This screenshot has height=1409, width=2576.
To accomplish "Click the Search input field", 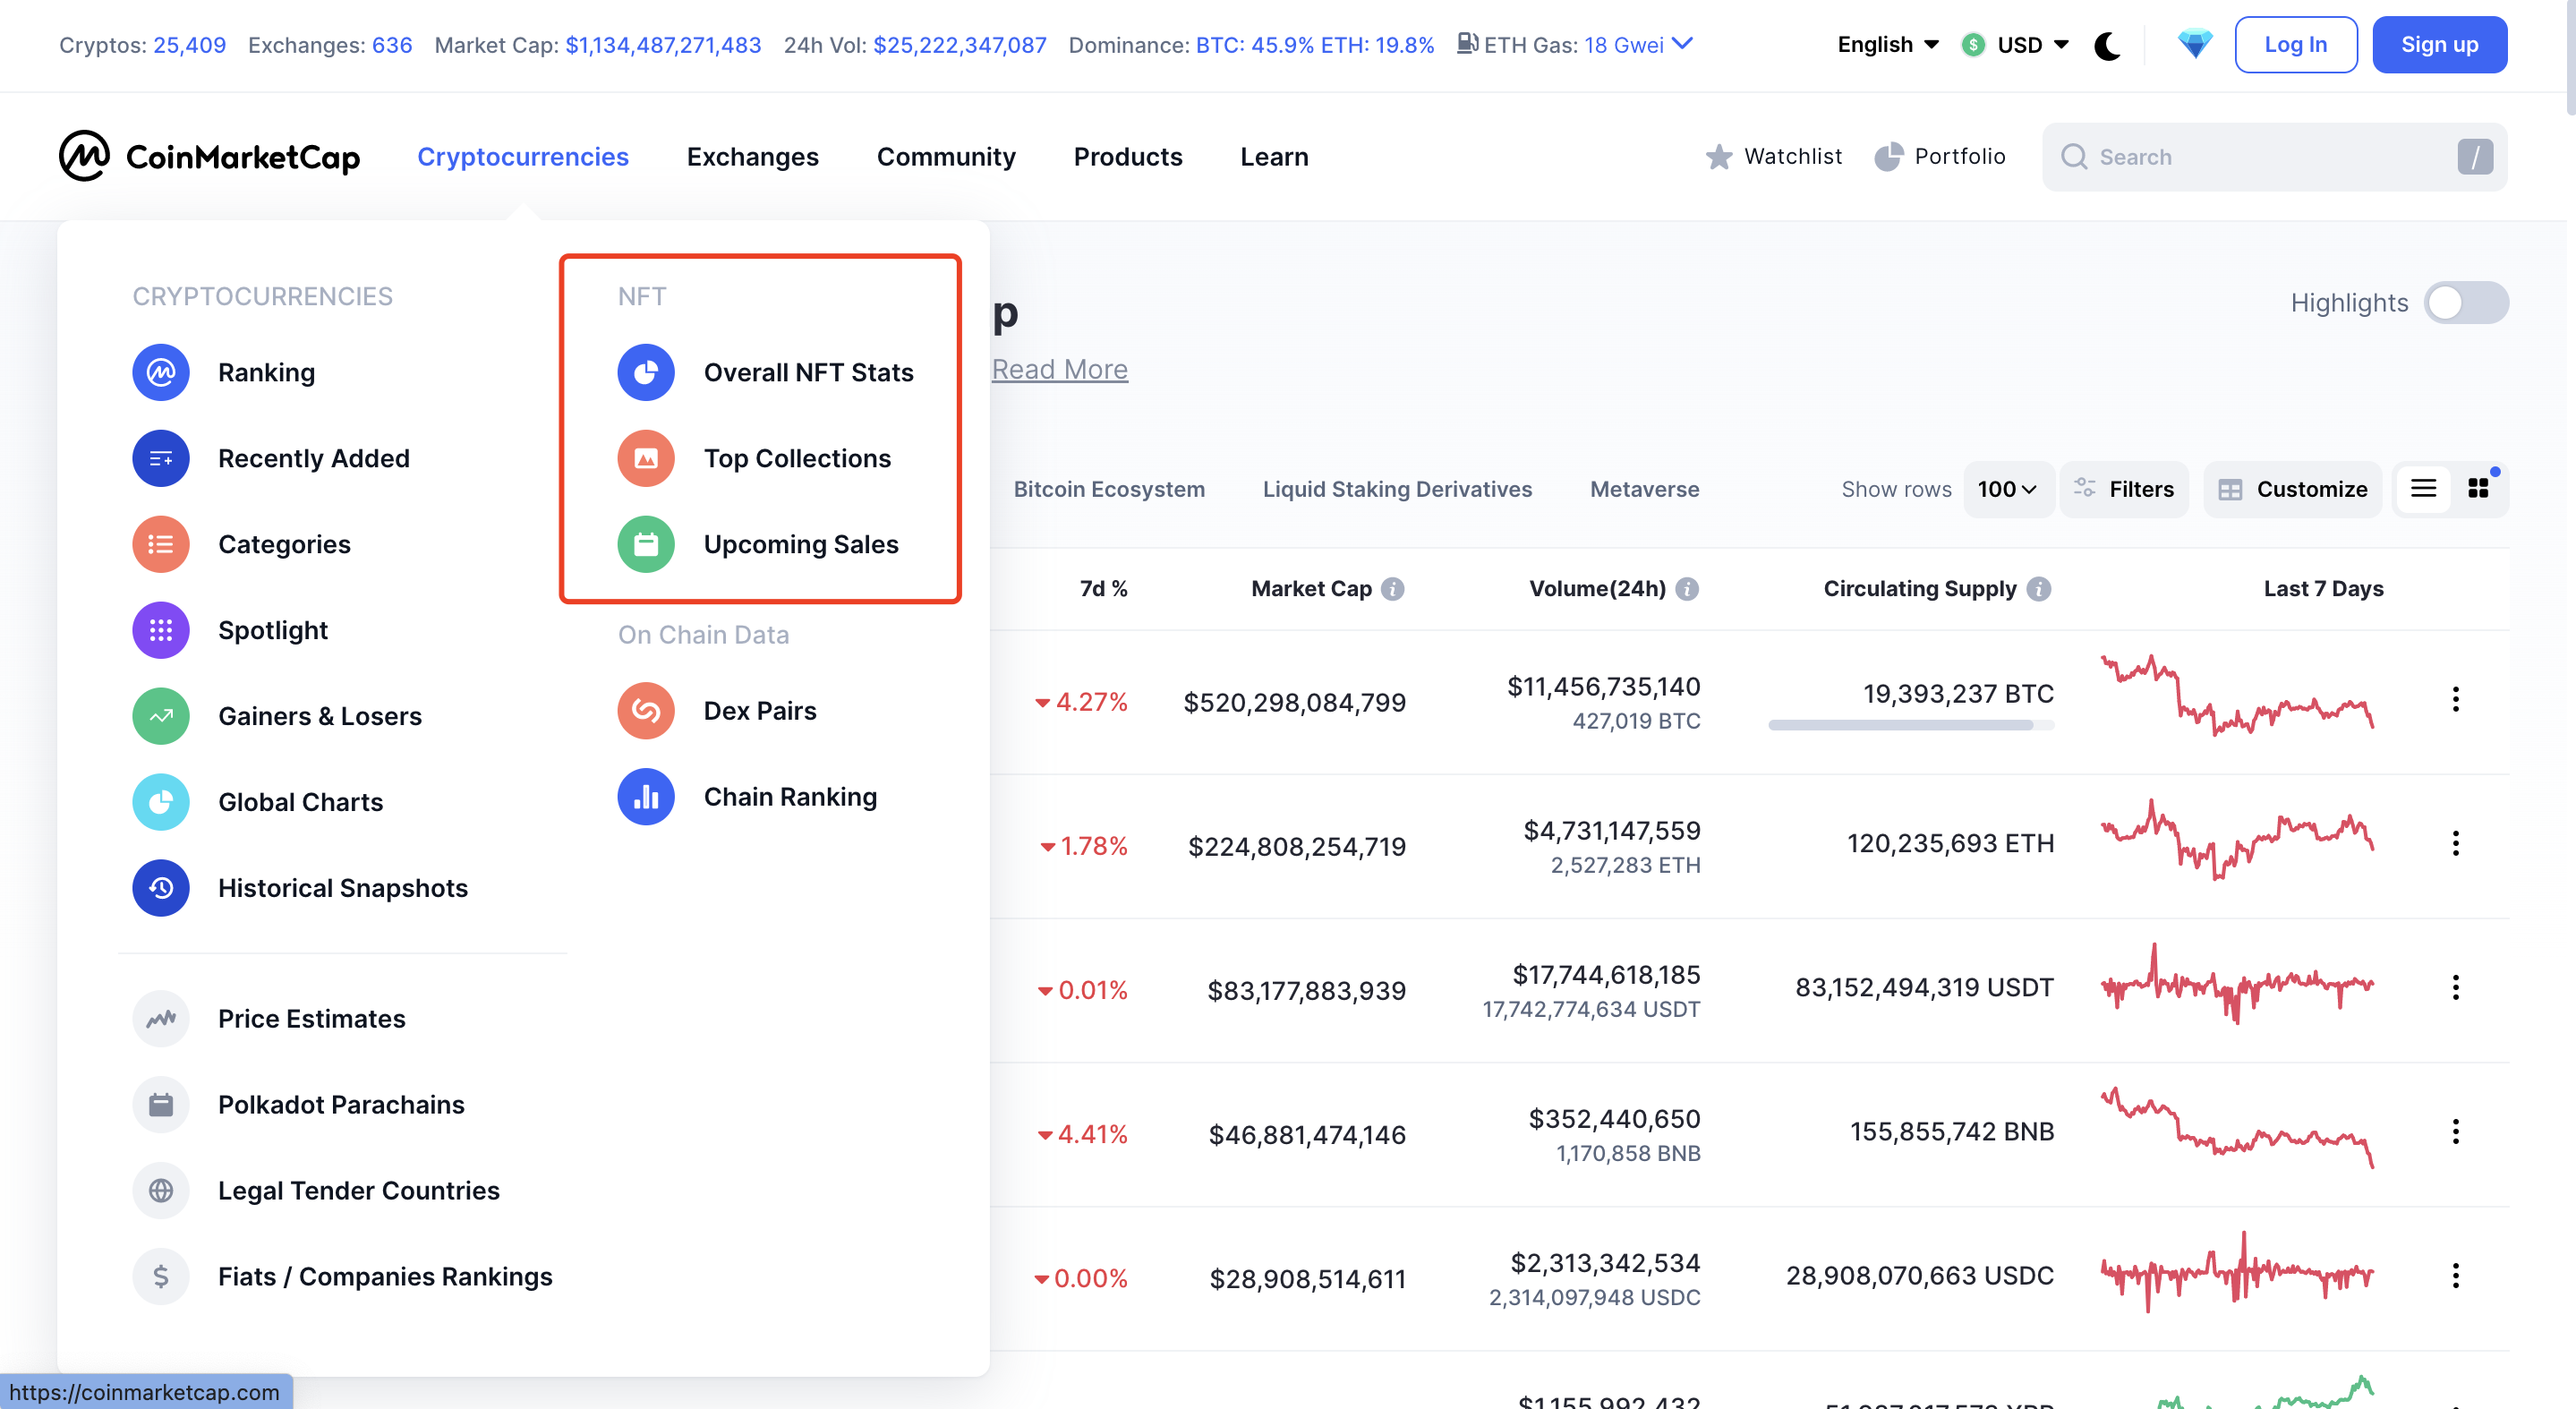I will pyautogui.click(x=2260, y=157).
